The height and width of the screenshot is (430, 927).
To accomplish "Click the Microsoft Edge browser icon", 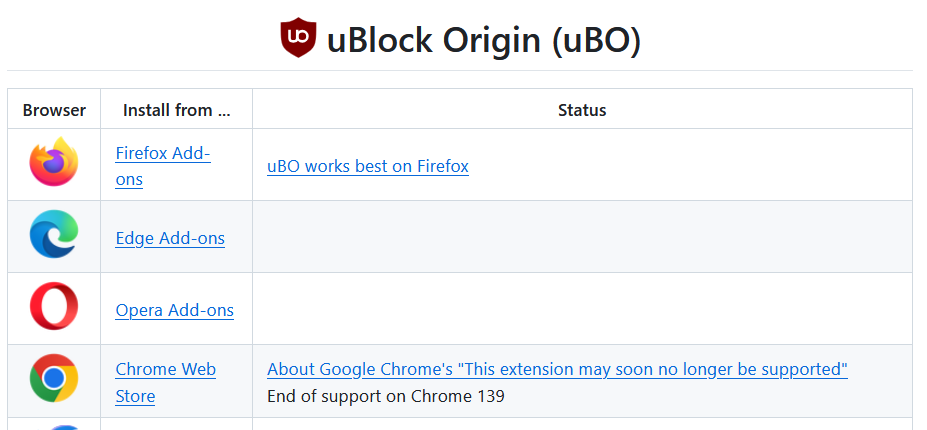I will pos(54,236).
